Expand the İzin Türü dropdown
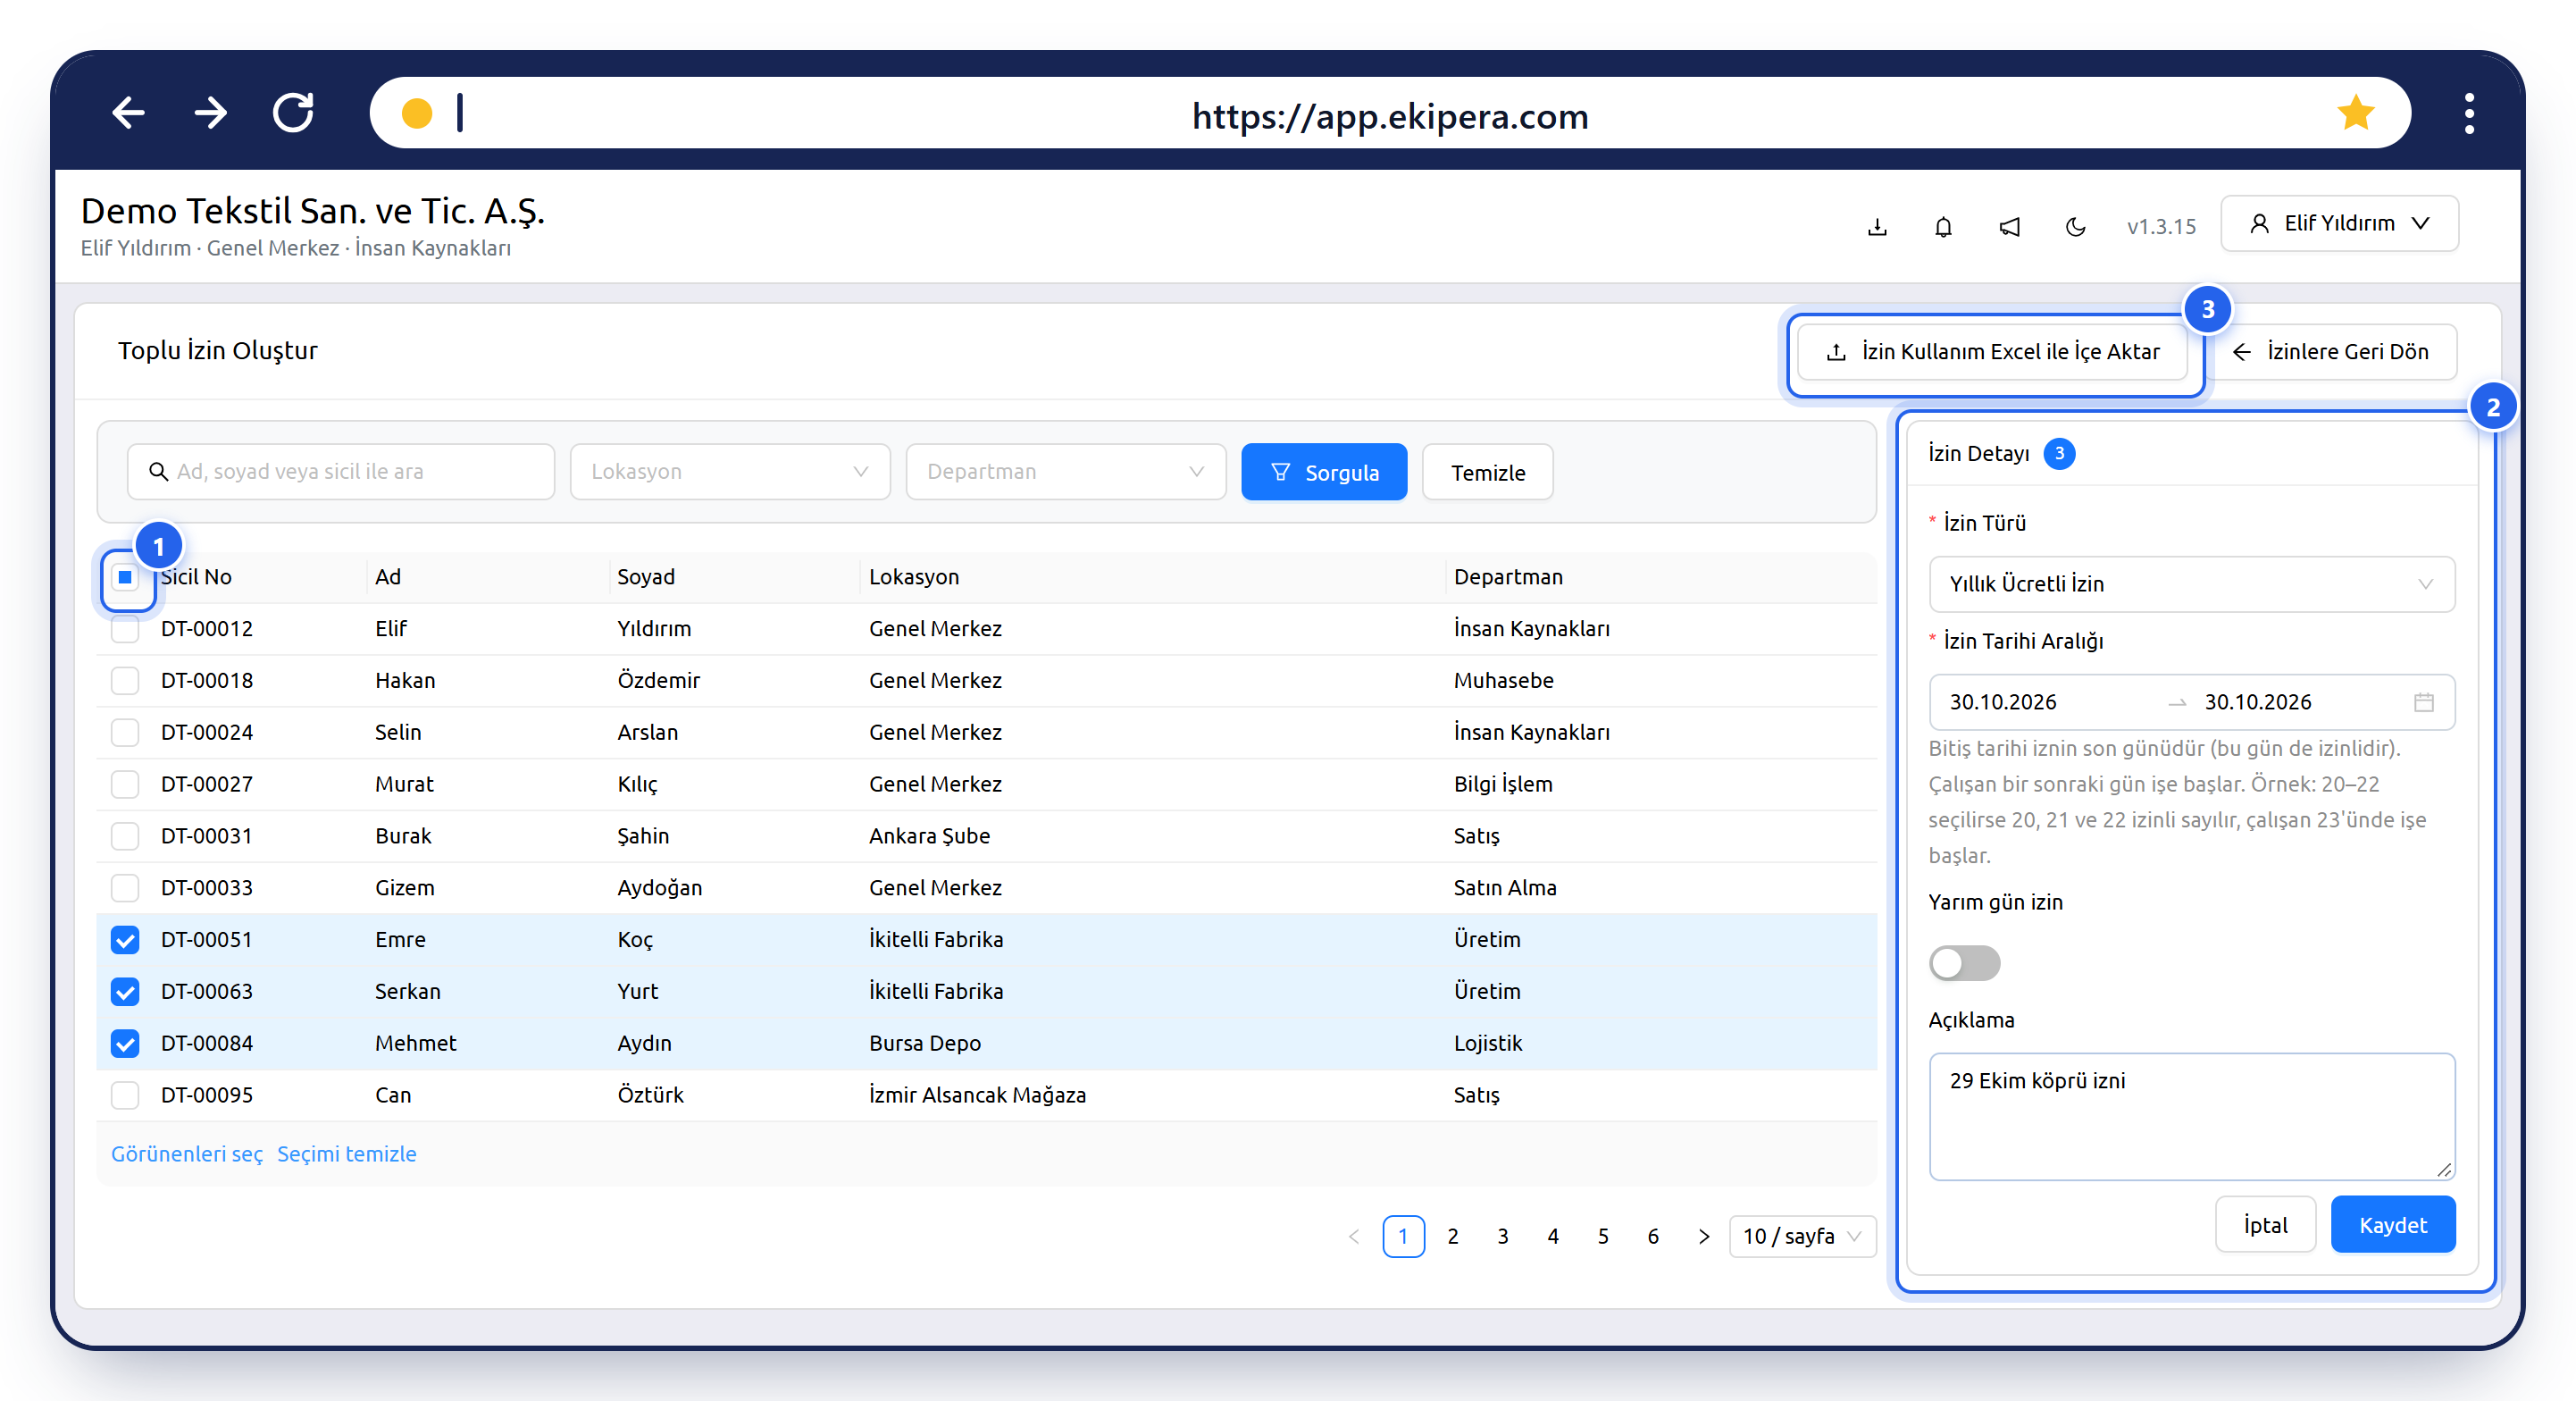This screenshot has height=1401, width=2576. point(2191,584)
